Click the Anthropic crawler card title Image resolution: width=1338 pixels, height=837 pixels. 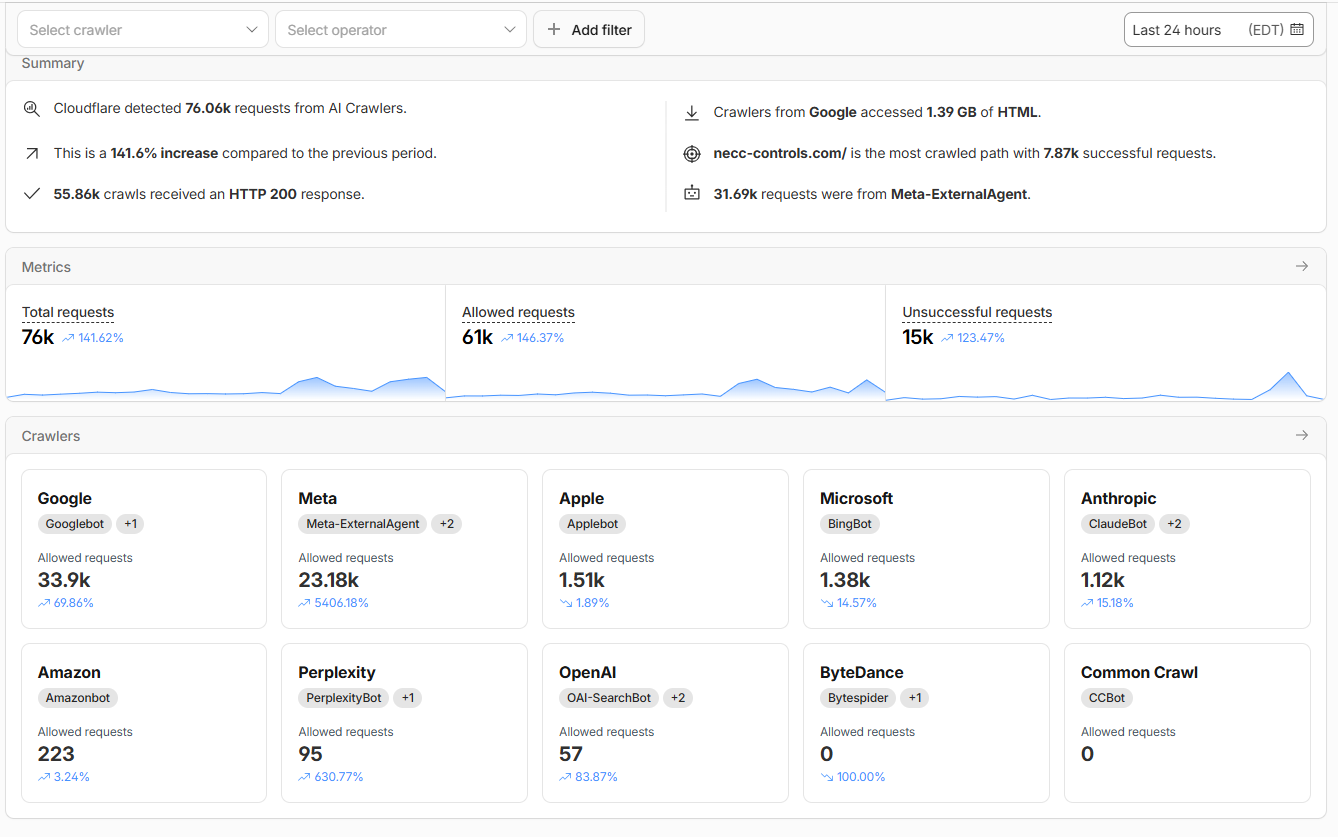coord(1119,498)
